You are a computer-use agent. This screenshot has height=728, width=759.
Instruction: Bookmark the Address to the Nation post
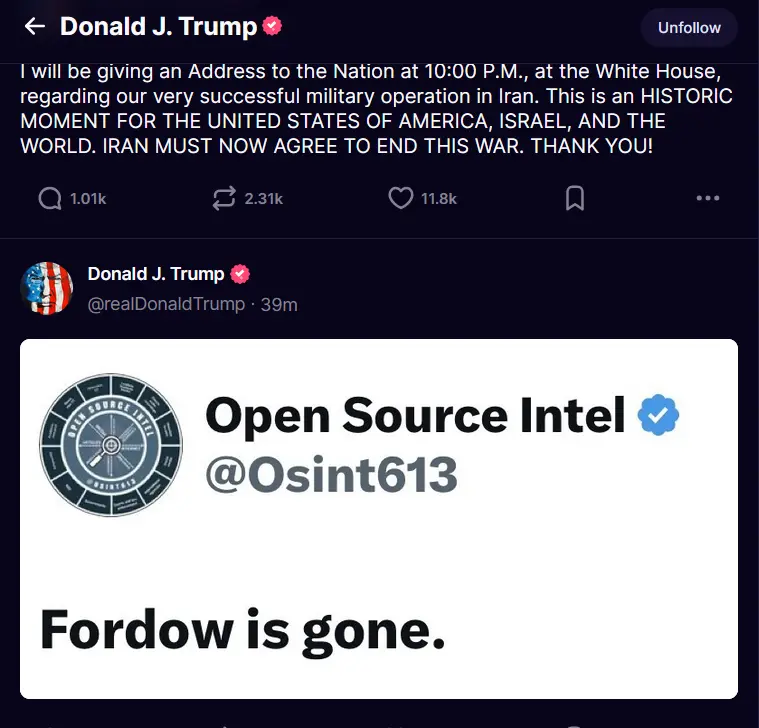point(575,199)
